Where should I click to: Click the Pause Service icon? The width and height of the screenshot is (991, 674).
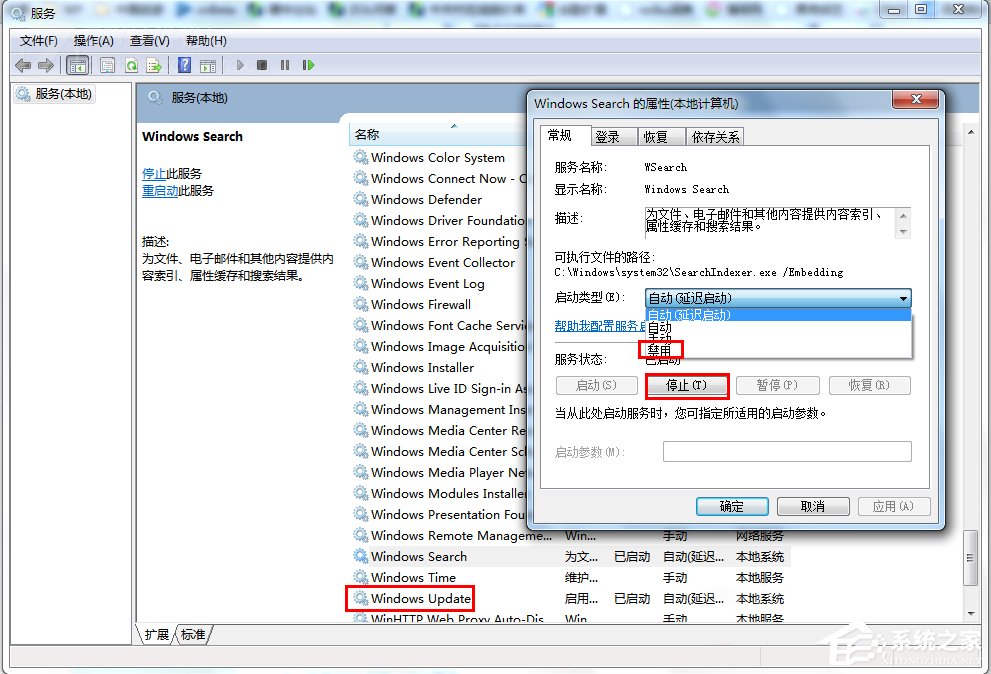click(x=284, y=64)
